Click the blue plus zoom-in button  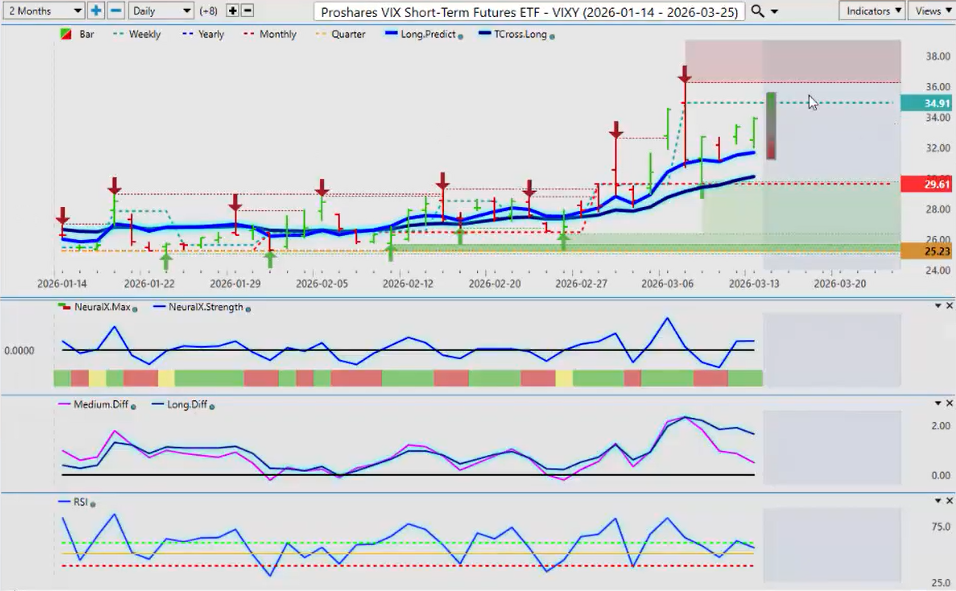[96, 10]
